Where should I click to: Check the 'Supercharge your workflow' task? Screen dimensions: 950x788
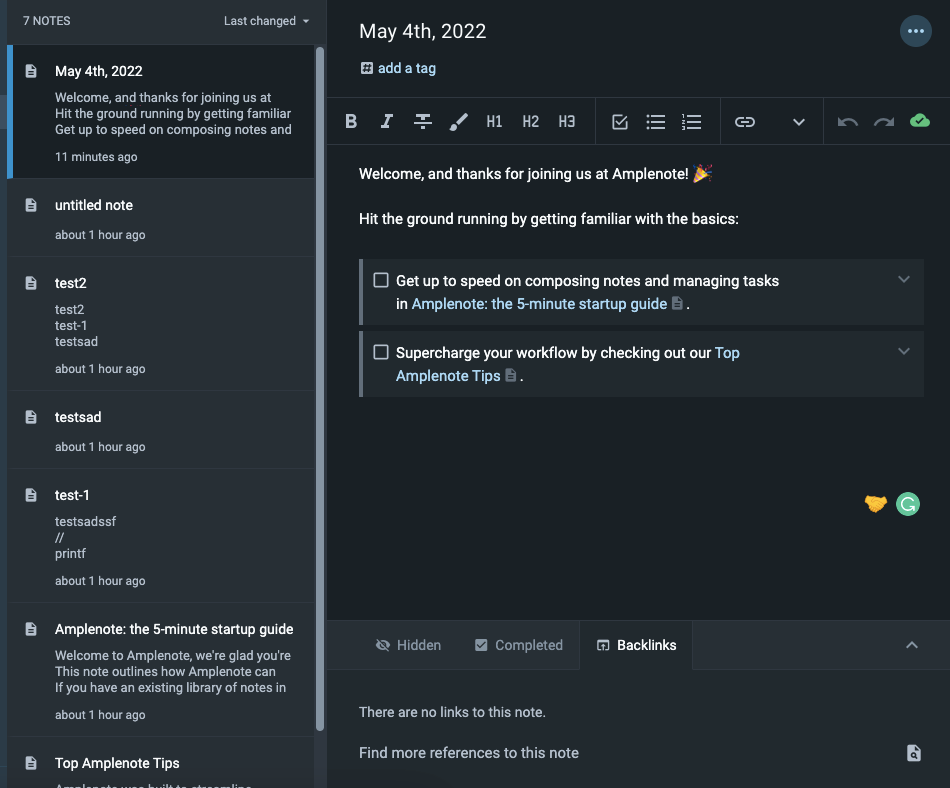381,352
